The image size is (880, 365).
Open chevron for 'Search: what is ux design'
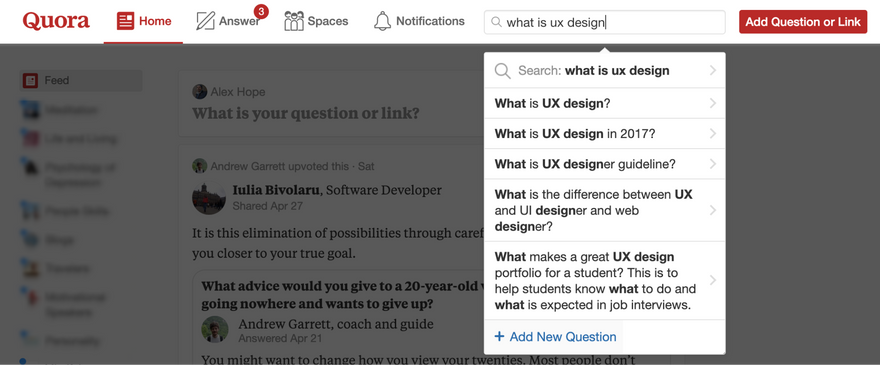tap(713, 70)
